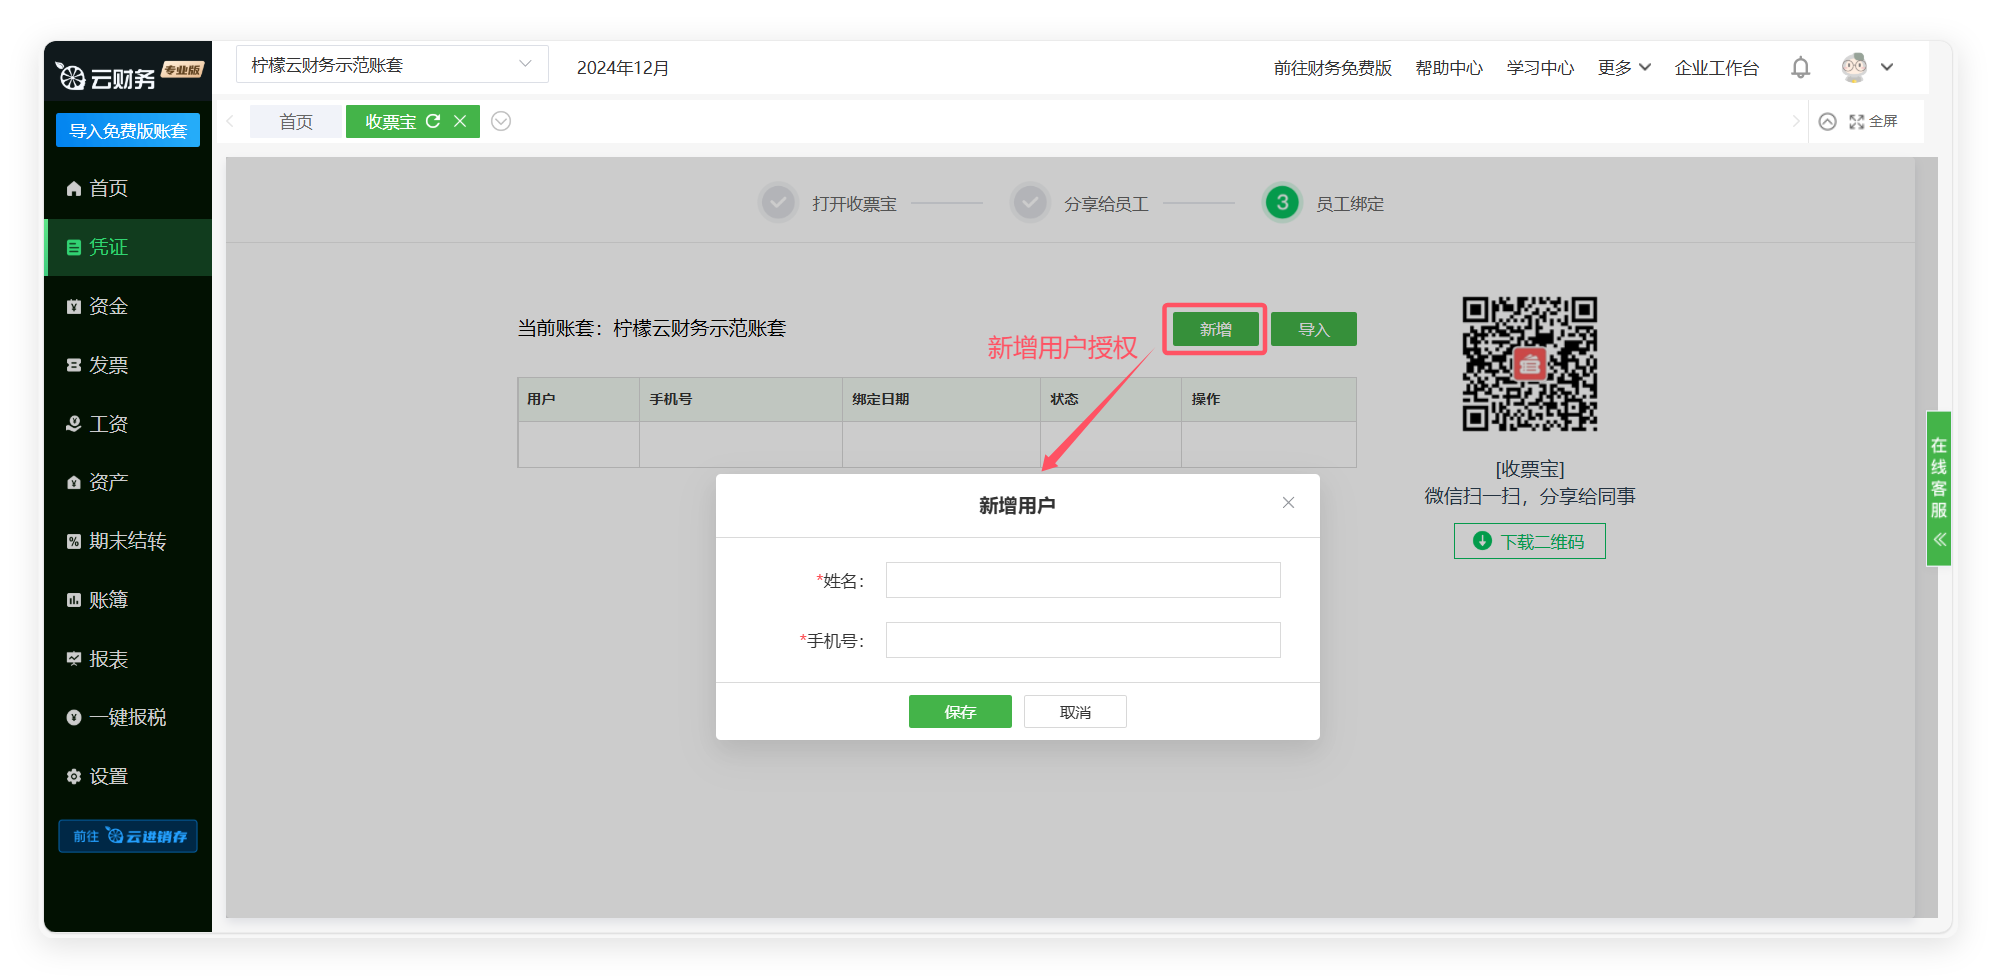1996x976 pixels.
Task: Enter fullscreen with 全屏 icon
Action: [1873, 121]
